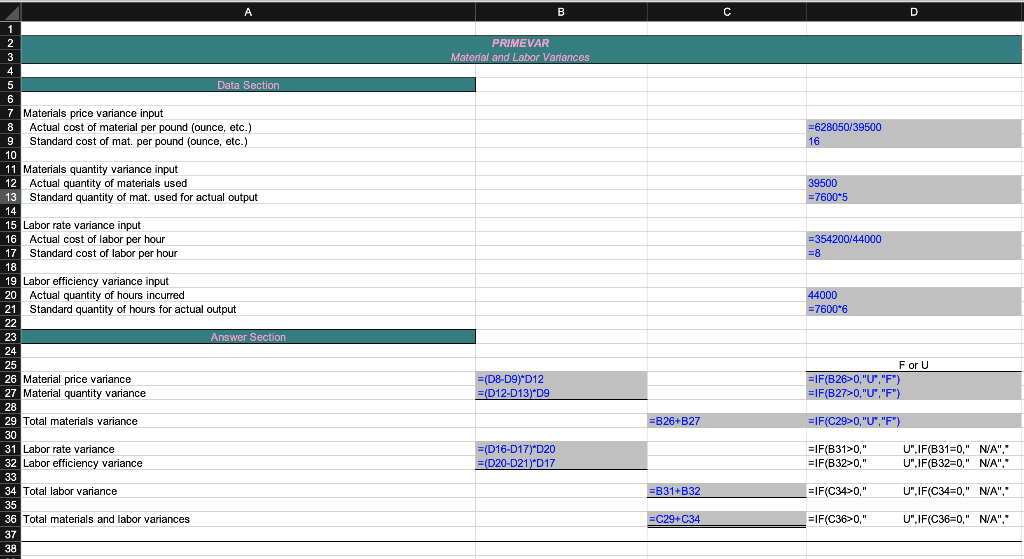1024x559 pixels.
Task: Click the Total materials variance label
Action: 80,421
